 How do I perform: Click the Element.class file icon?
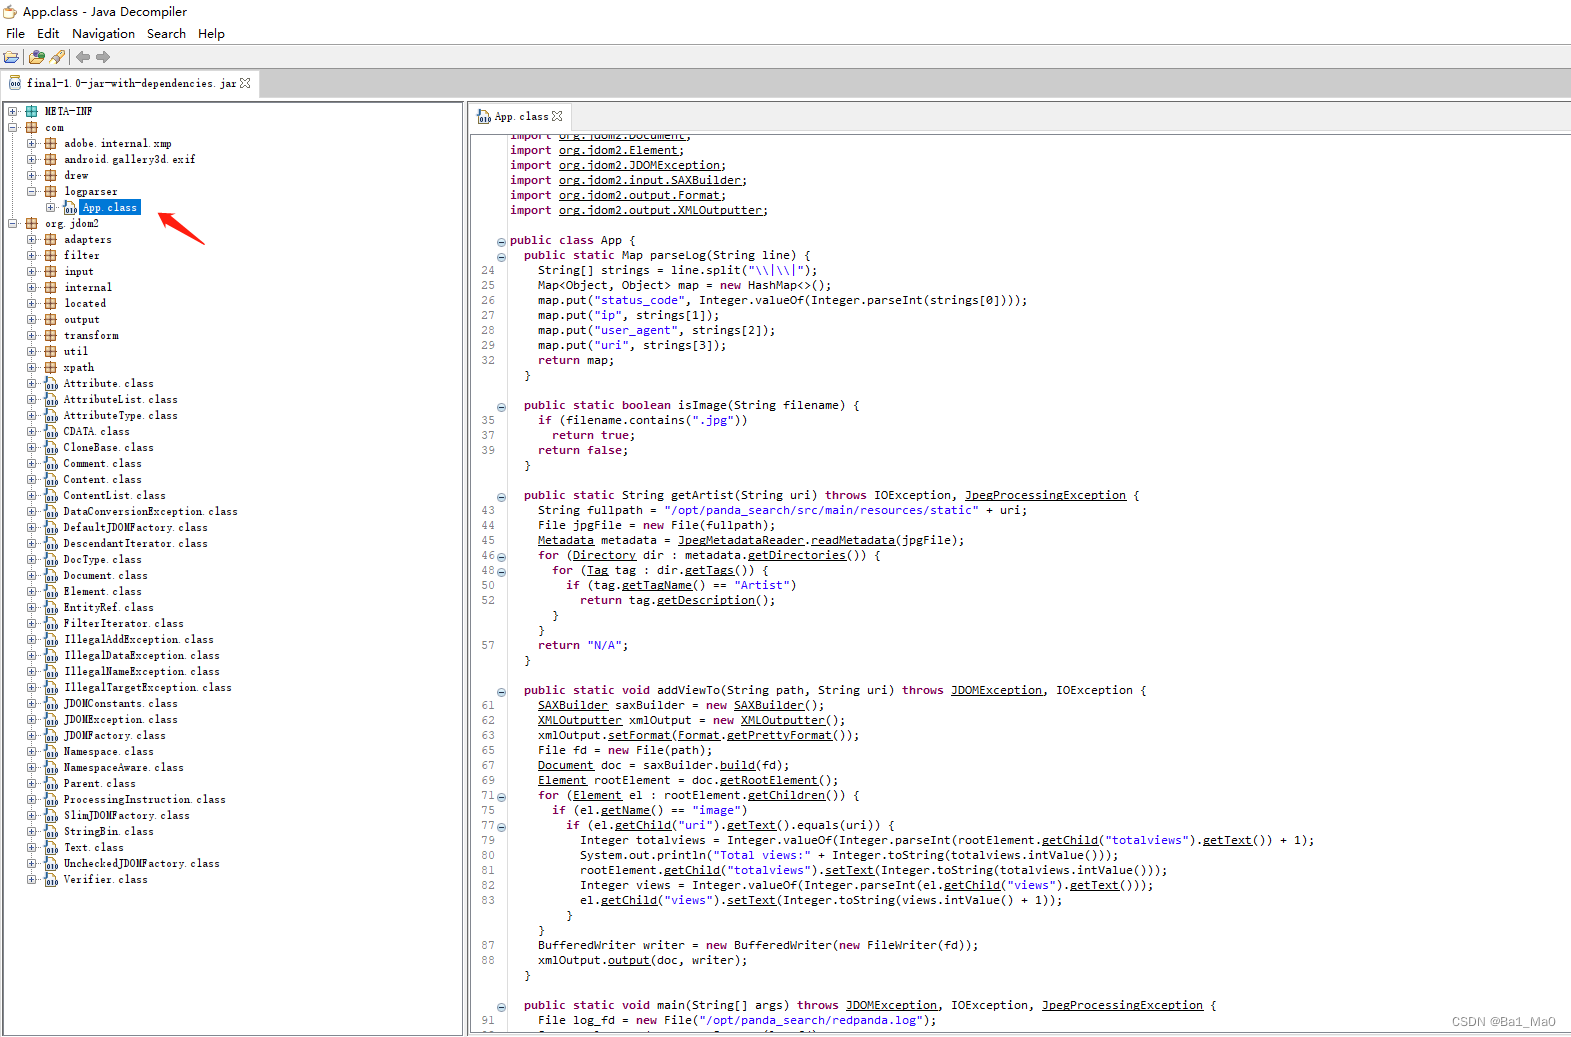(x=51, y=591)
